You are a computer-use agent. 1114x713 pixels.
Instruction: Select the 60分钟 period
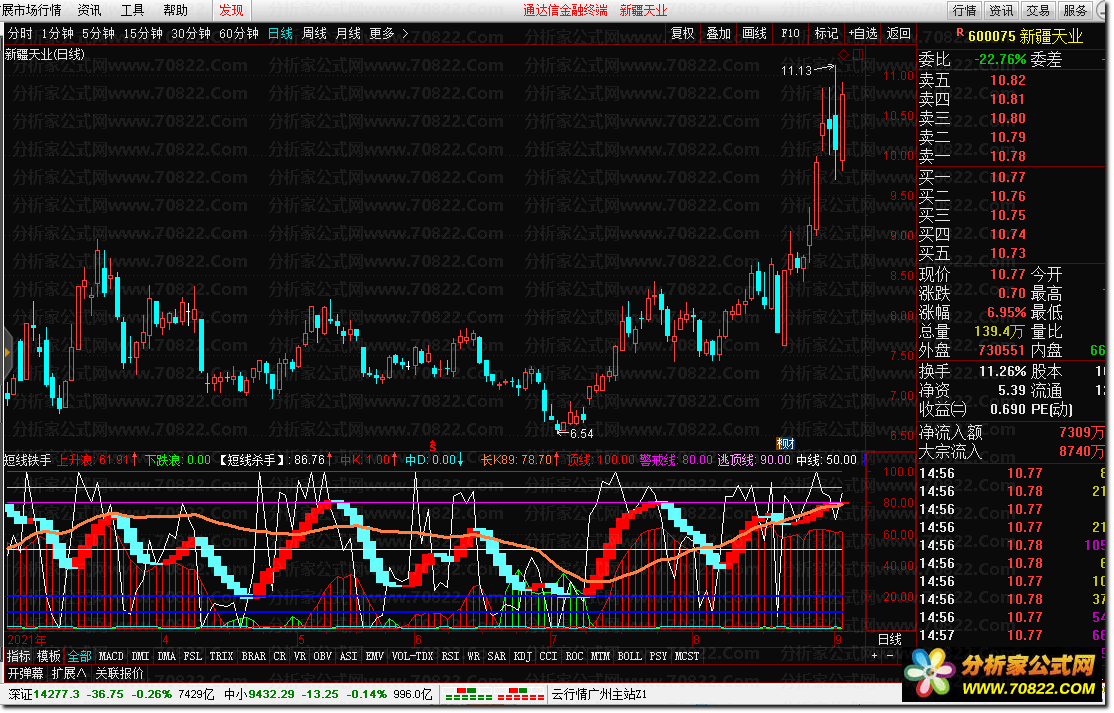239,33
